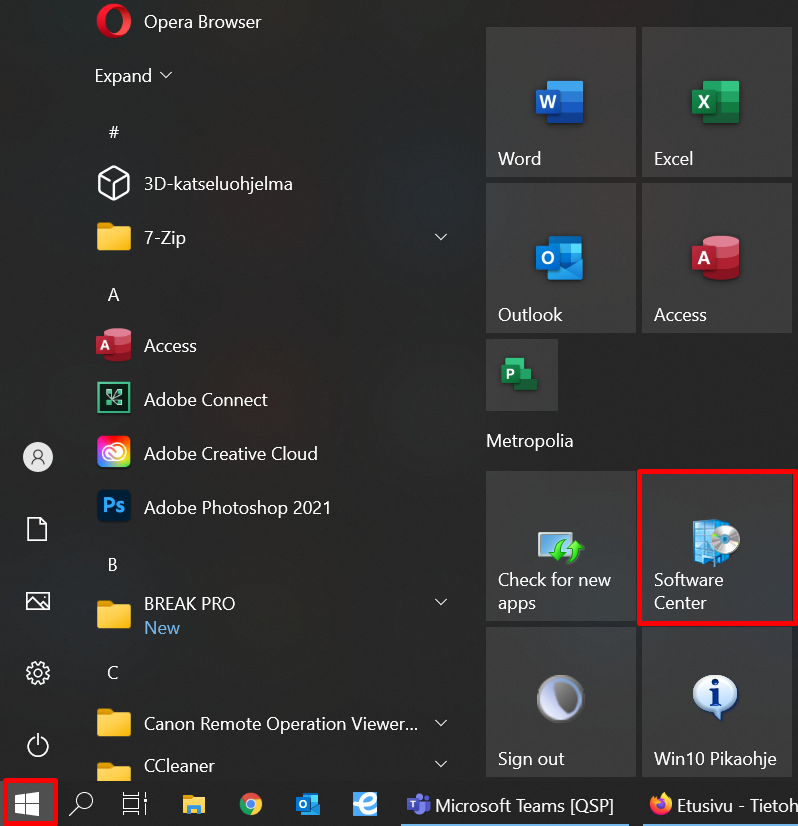
Task: Switch to Firefox Etusivu window
Action: [721, 805]
